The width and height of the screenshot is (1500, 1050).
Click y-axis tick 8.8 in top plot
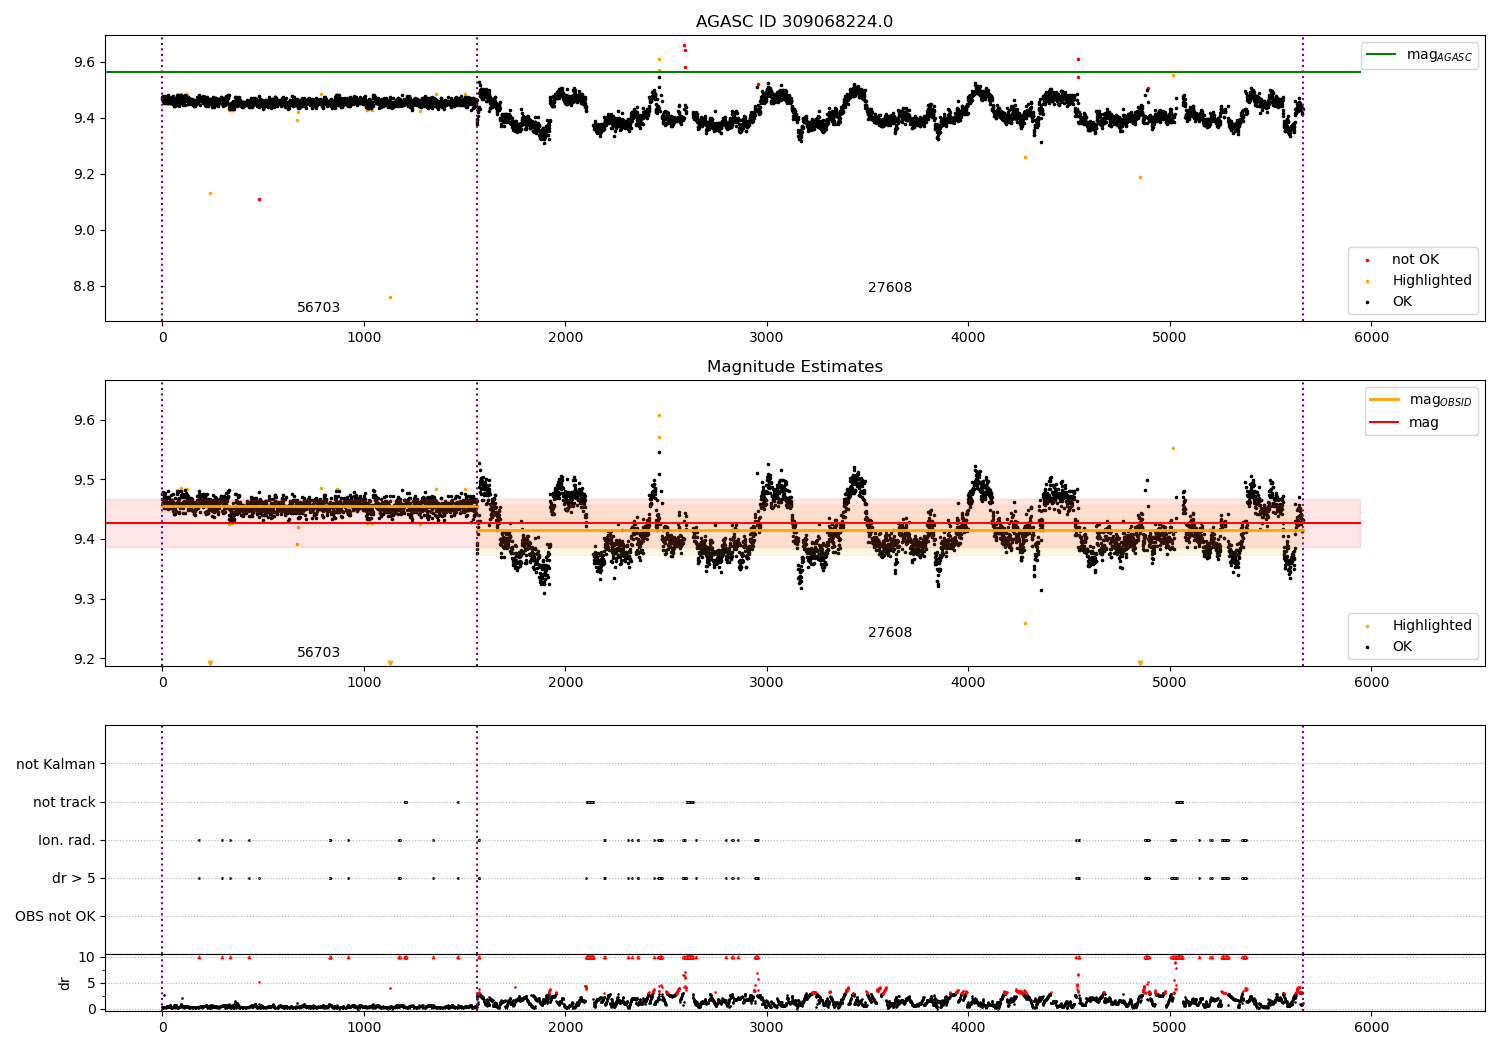click(x=84, y=287)
